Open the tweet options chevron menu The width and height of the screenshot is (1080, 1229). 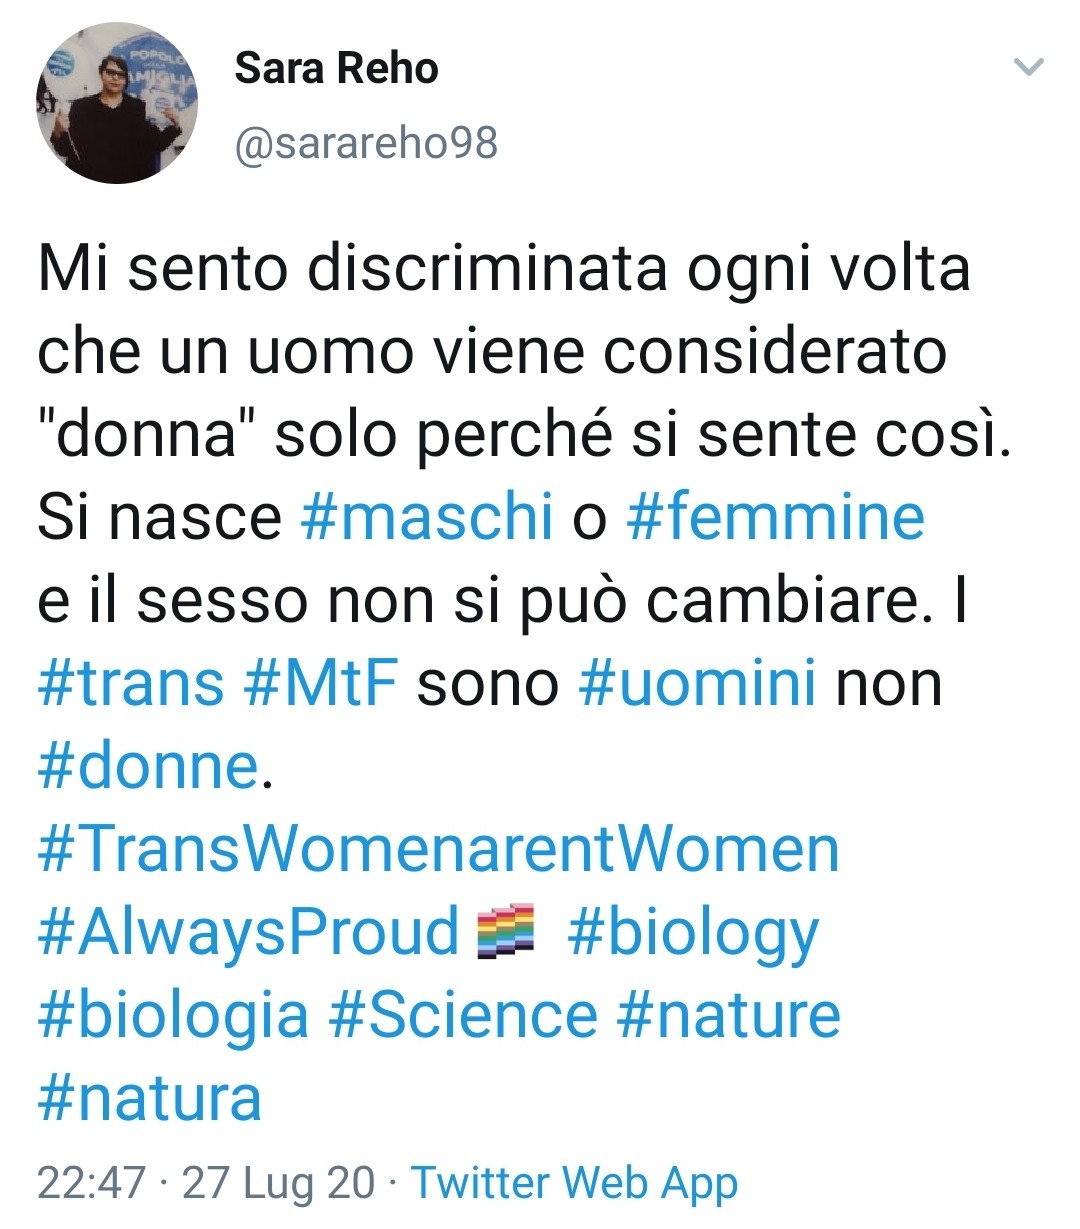point(1028,68)
